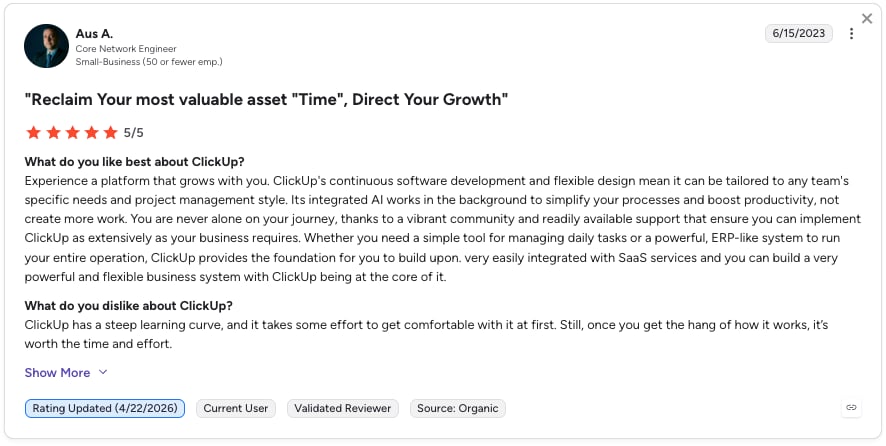Click the 5/5 rating score text
The height and width of the screenshot is (446, 886).
(x=134, y=133)
